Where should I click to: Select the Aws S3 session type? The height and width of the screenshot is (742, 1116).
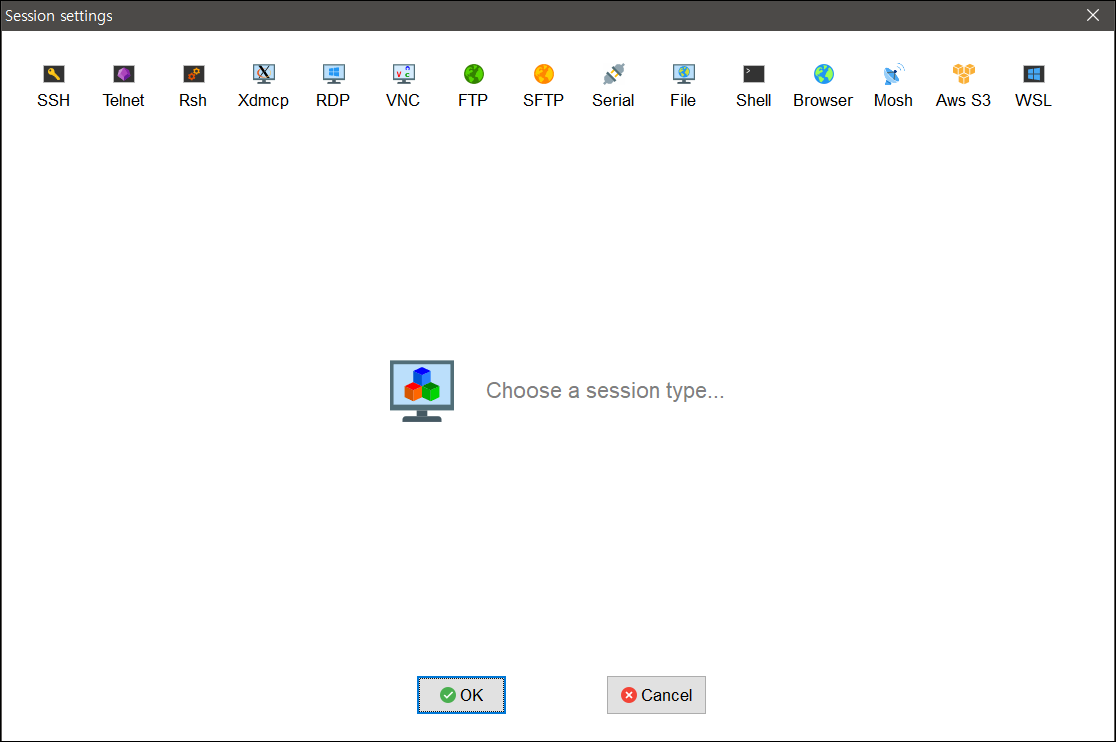click(x=963, y=85)
